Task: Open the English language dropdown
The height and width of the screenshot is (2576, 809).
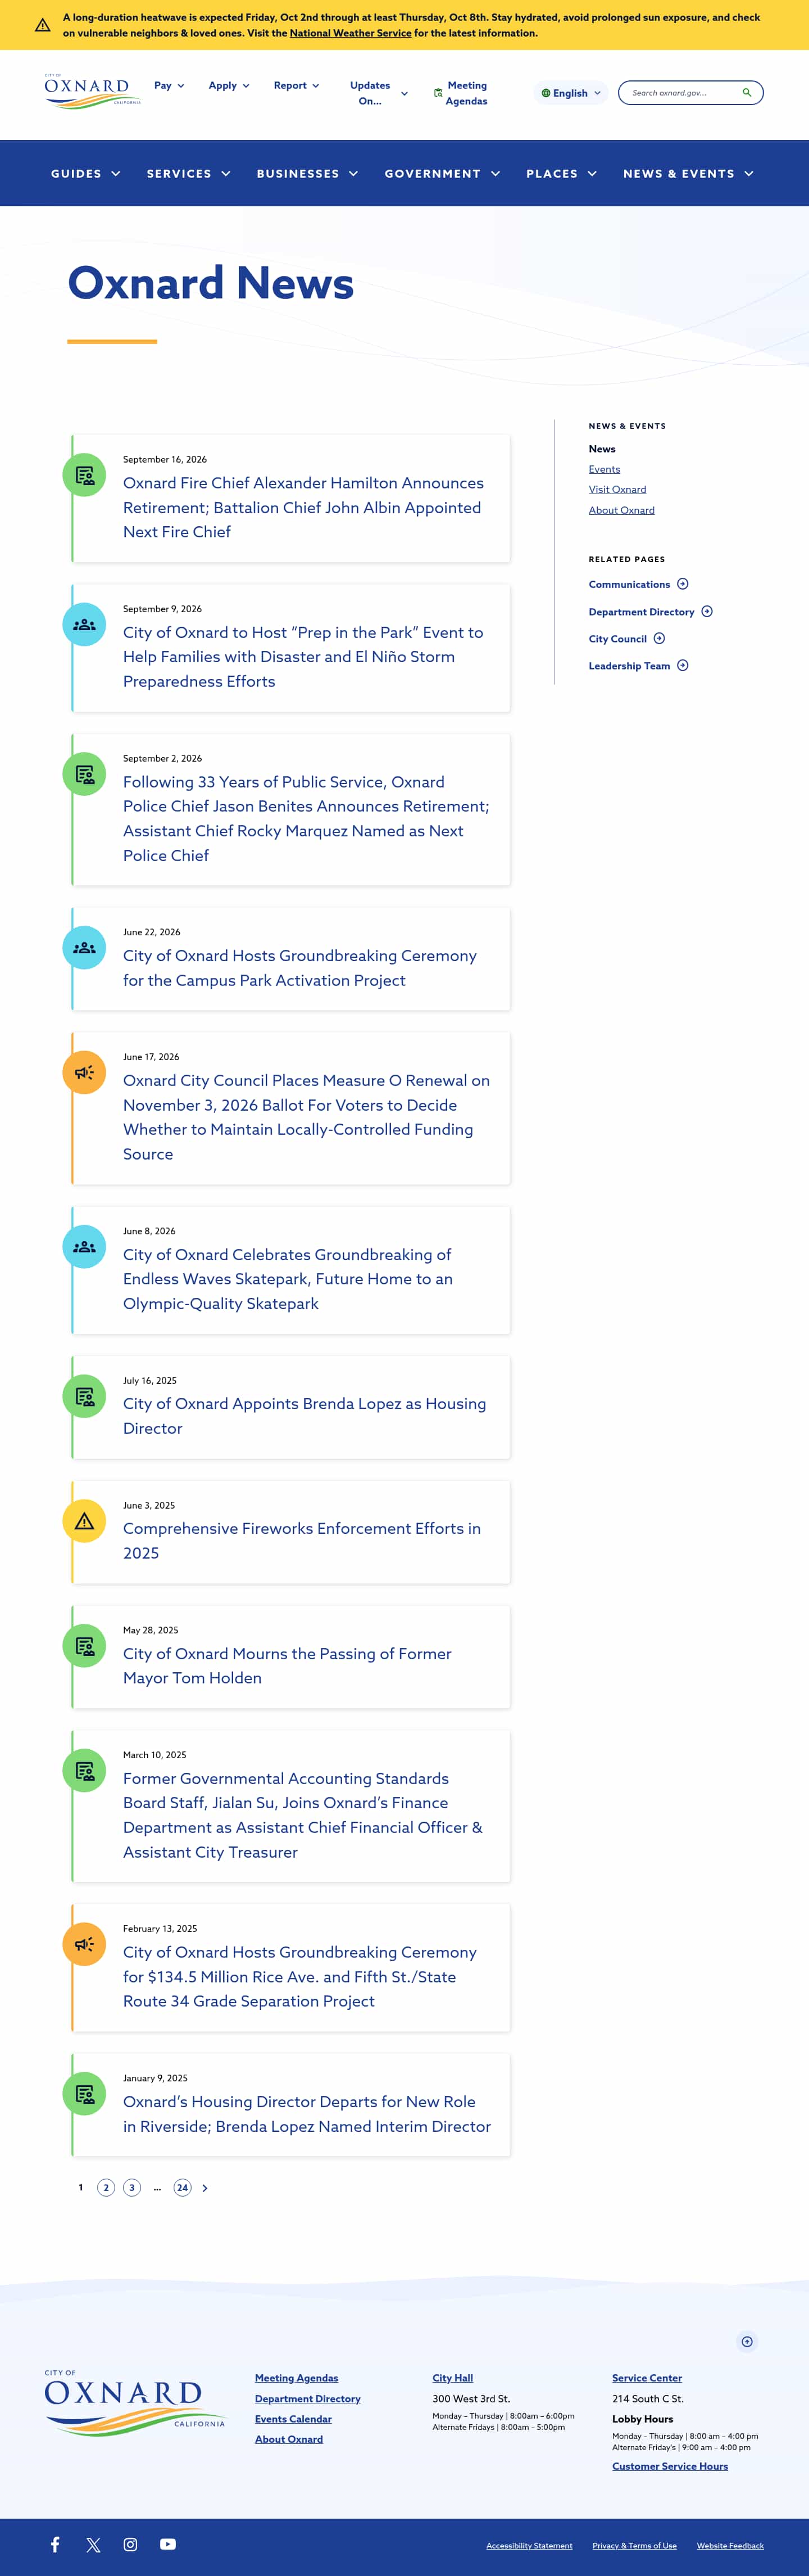Action: tap(571, 93)
